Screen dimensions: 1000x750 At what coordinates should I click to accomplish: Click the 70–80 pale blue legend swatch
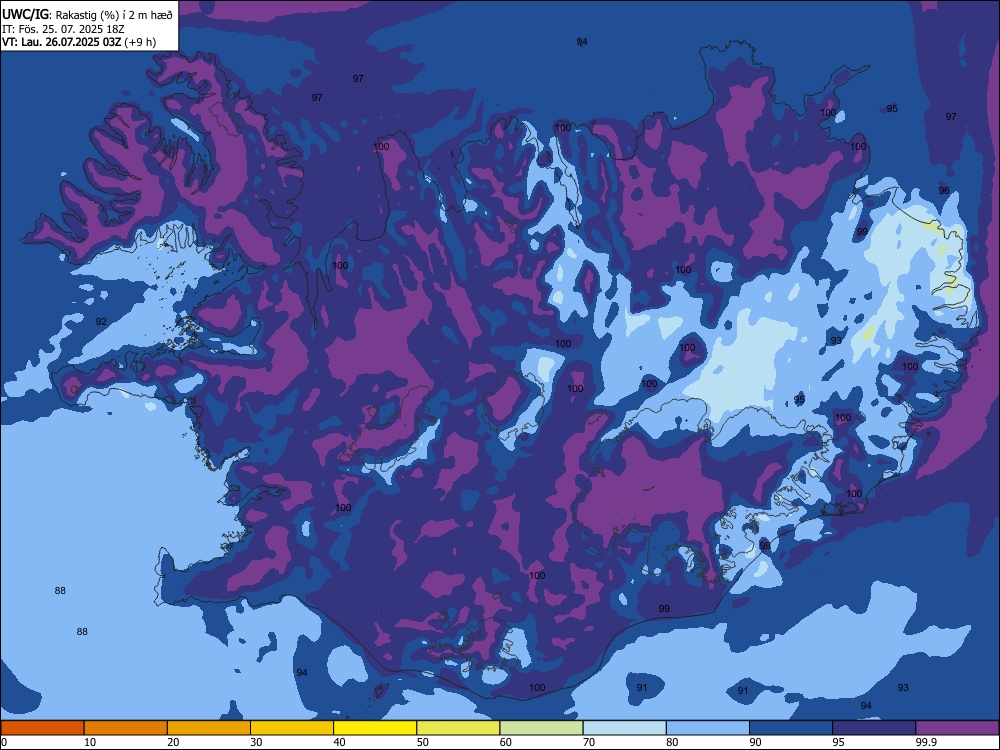pyautogui.click(x=624, y=728)
